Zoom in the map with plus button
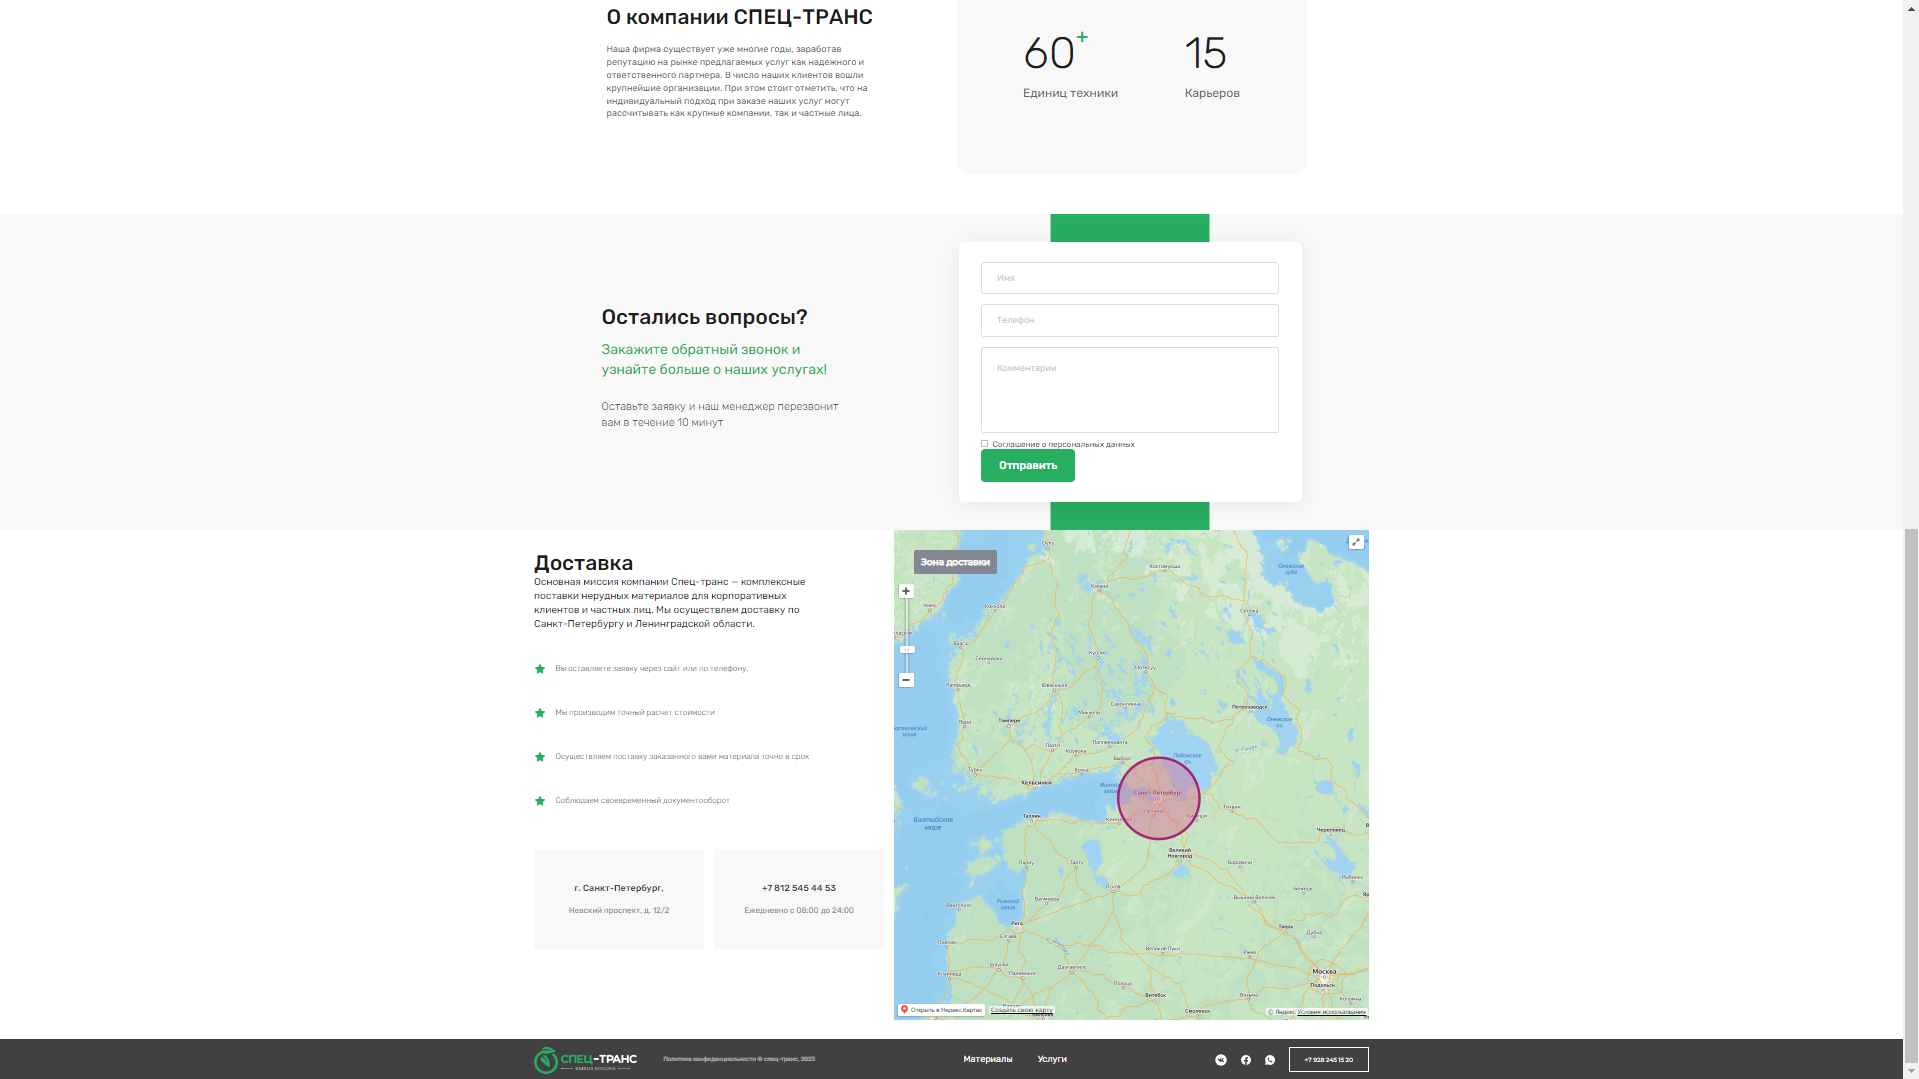 906,591
